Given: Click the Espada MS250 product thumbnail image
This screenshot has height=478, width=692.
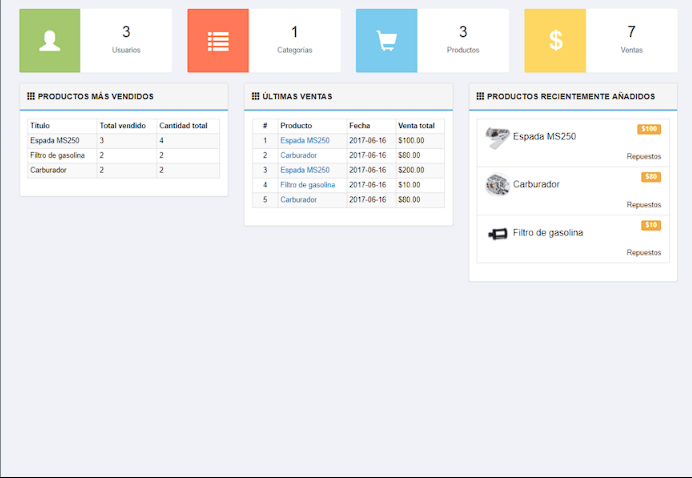Looking at the screenshot, I should coord(497,138).
